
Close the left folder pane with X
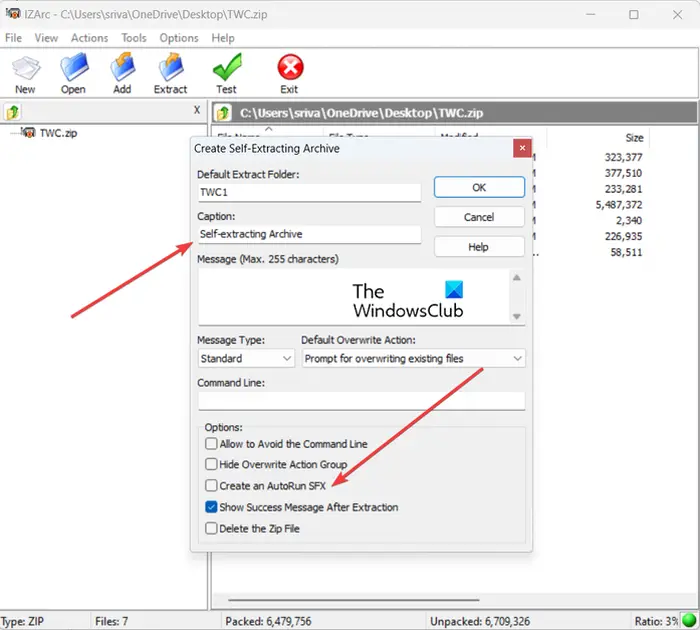[x=197, y=110]
